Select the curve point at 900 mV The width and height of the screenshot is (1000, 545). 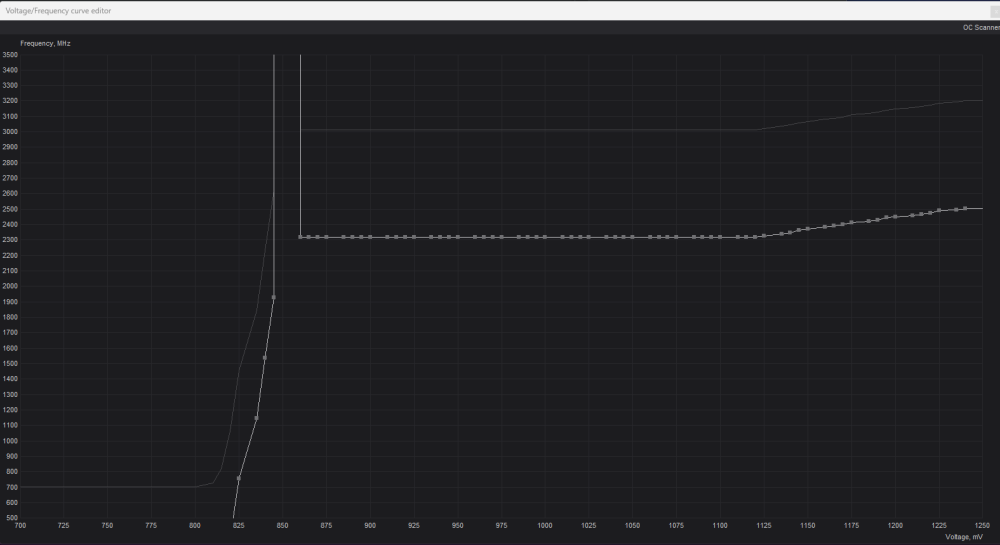point(370,237)
